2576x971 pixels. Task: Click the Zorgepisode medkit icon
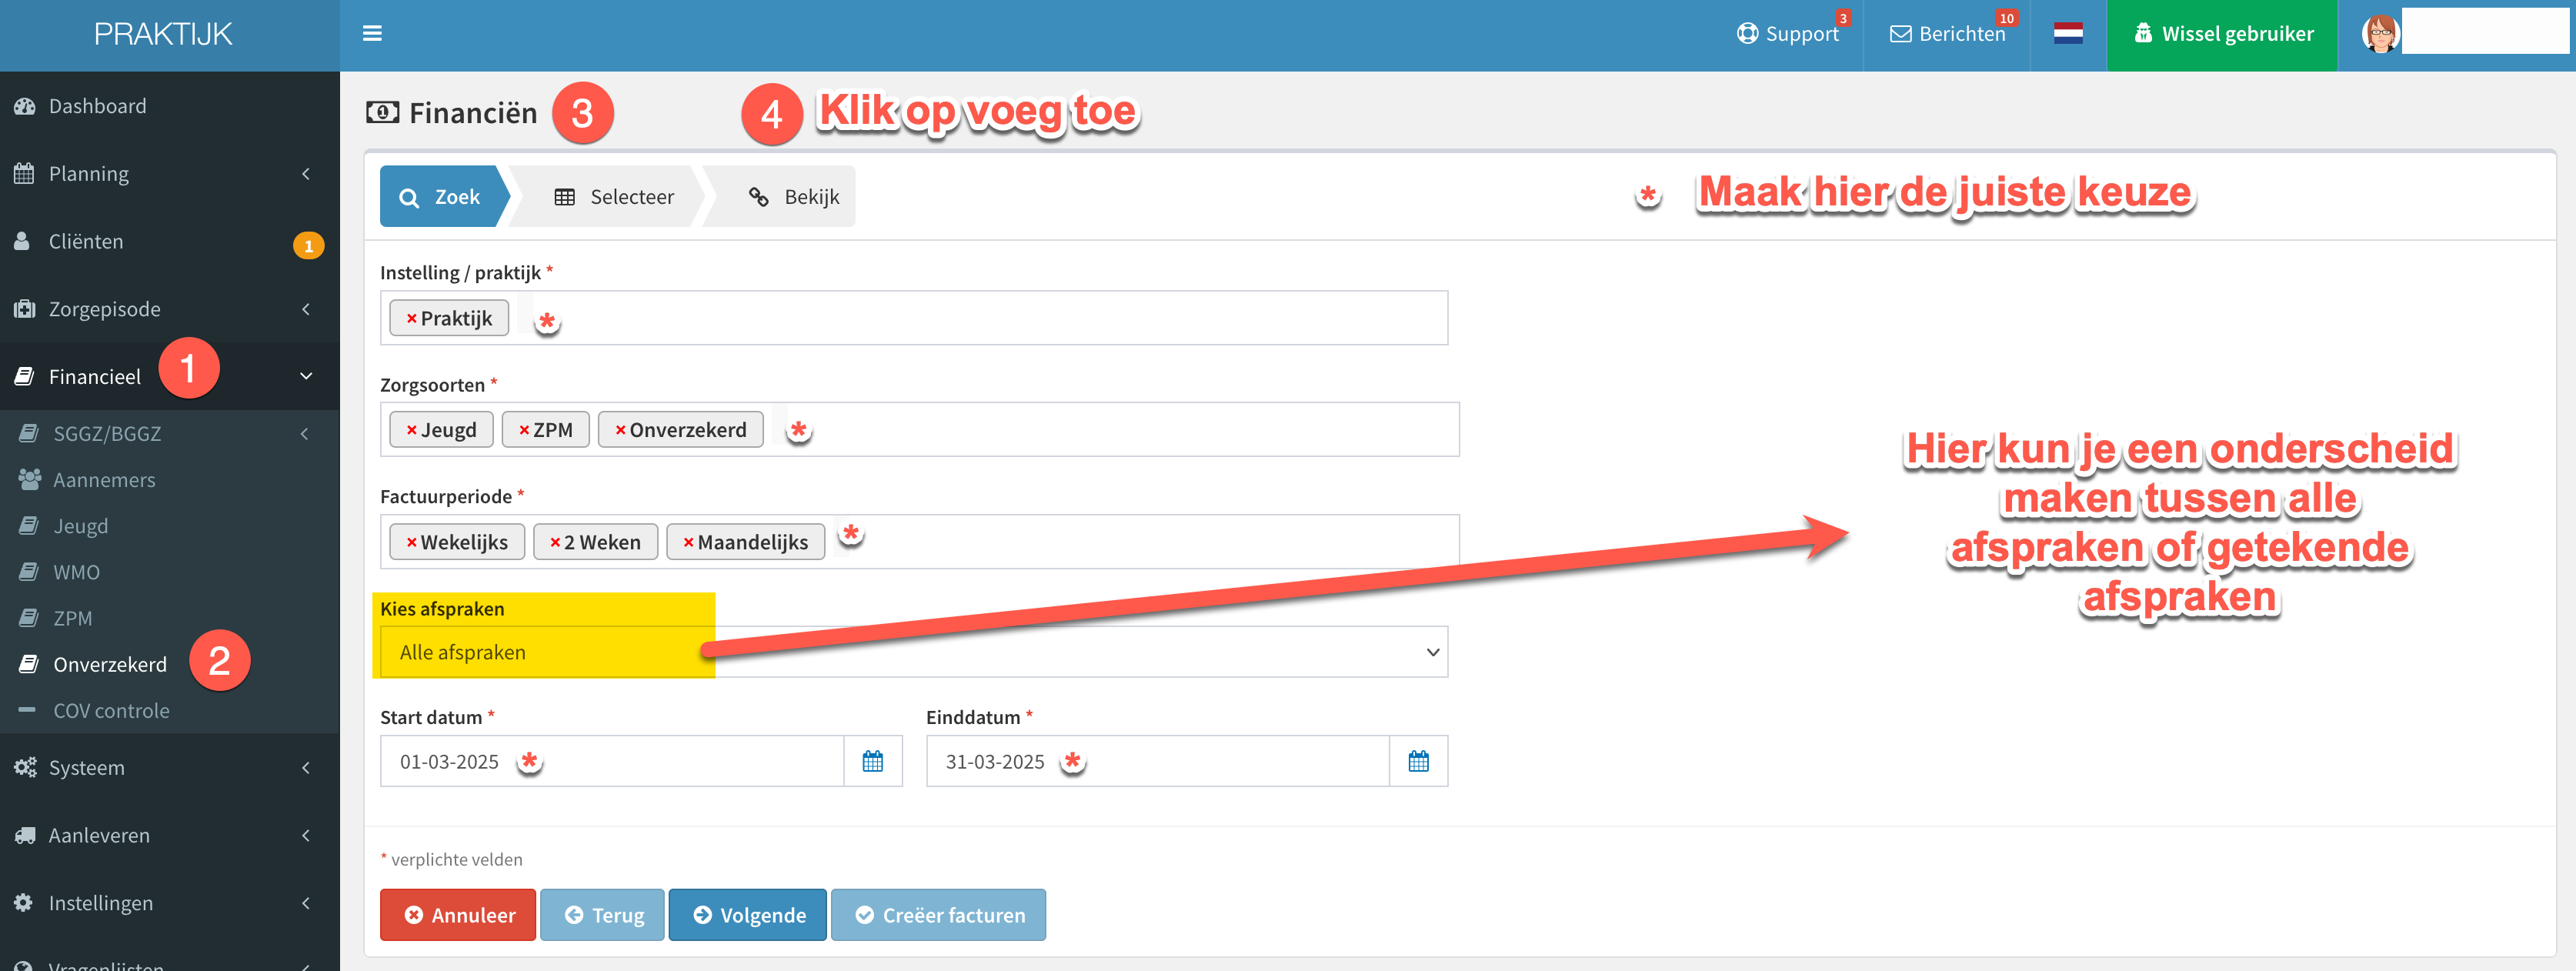(25, 309)
